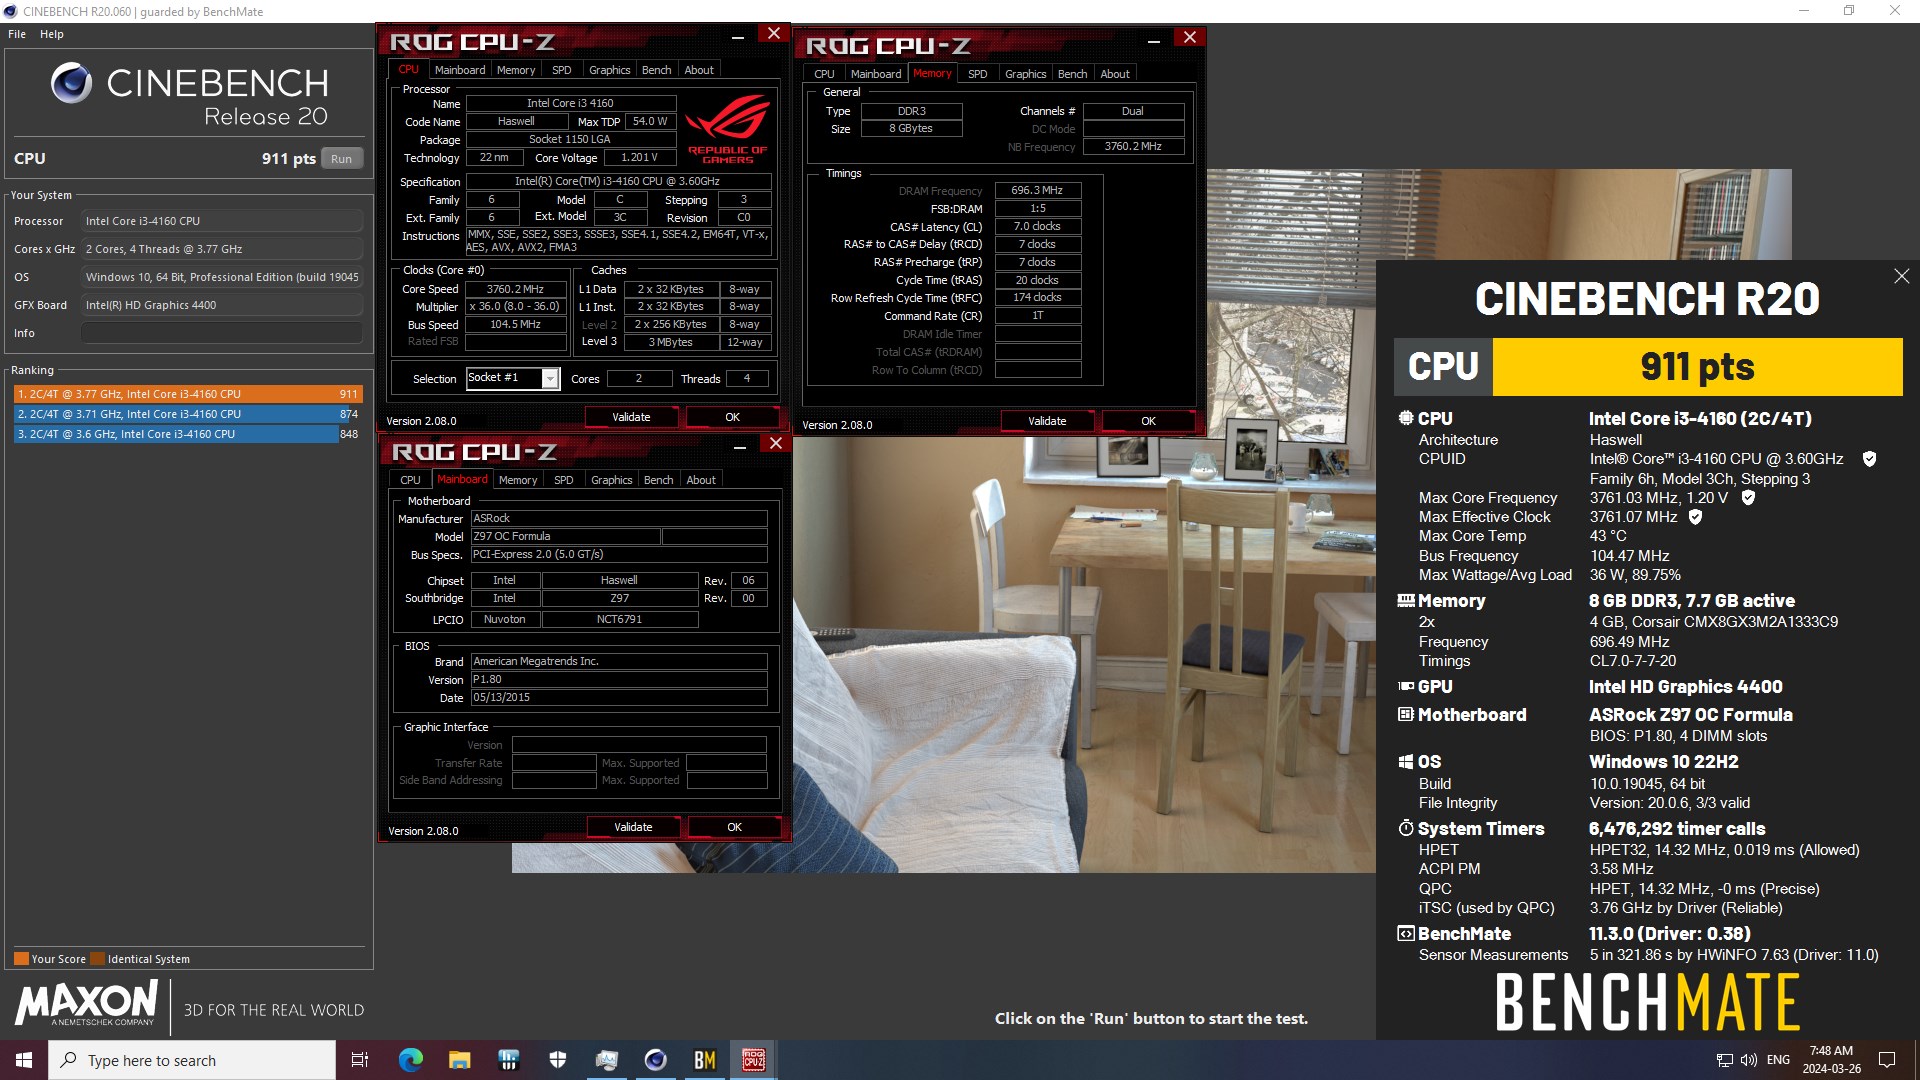Click the ROG Republic of Gamers logo
Viewport: 1920px width, 1080px height.
point(728,130)
